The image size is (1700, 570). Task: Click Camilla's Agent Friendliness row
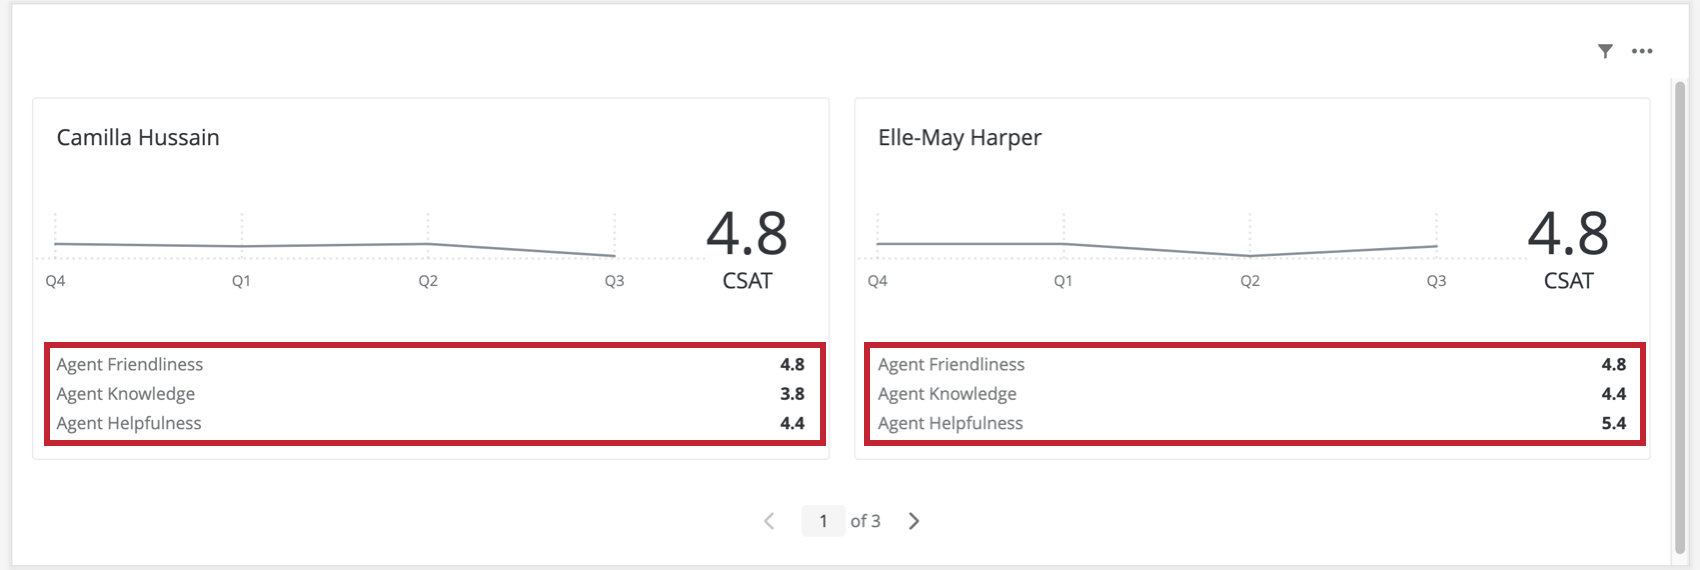click(430, 365)
